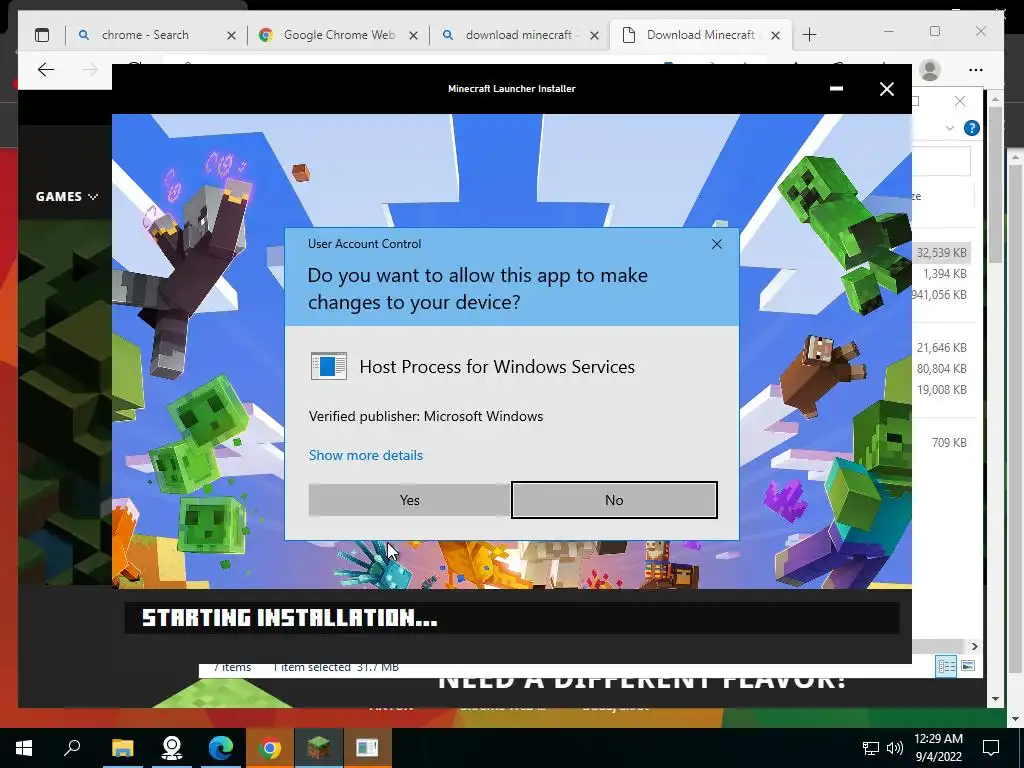
Task: Close the File Explorer window
Action: [x=959, y=101]
